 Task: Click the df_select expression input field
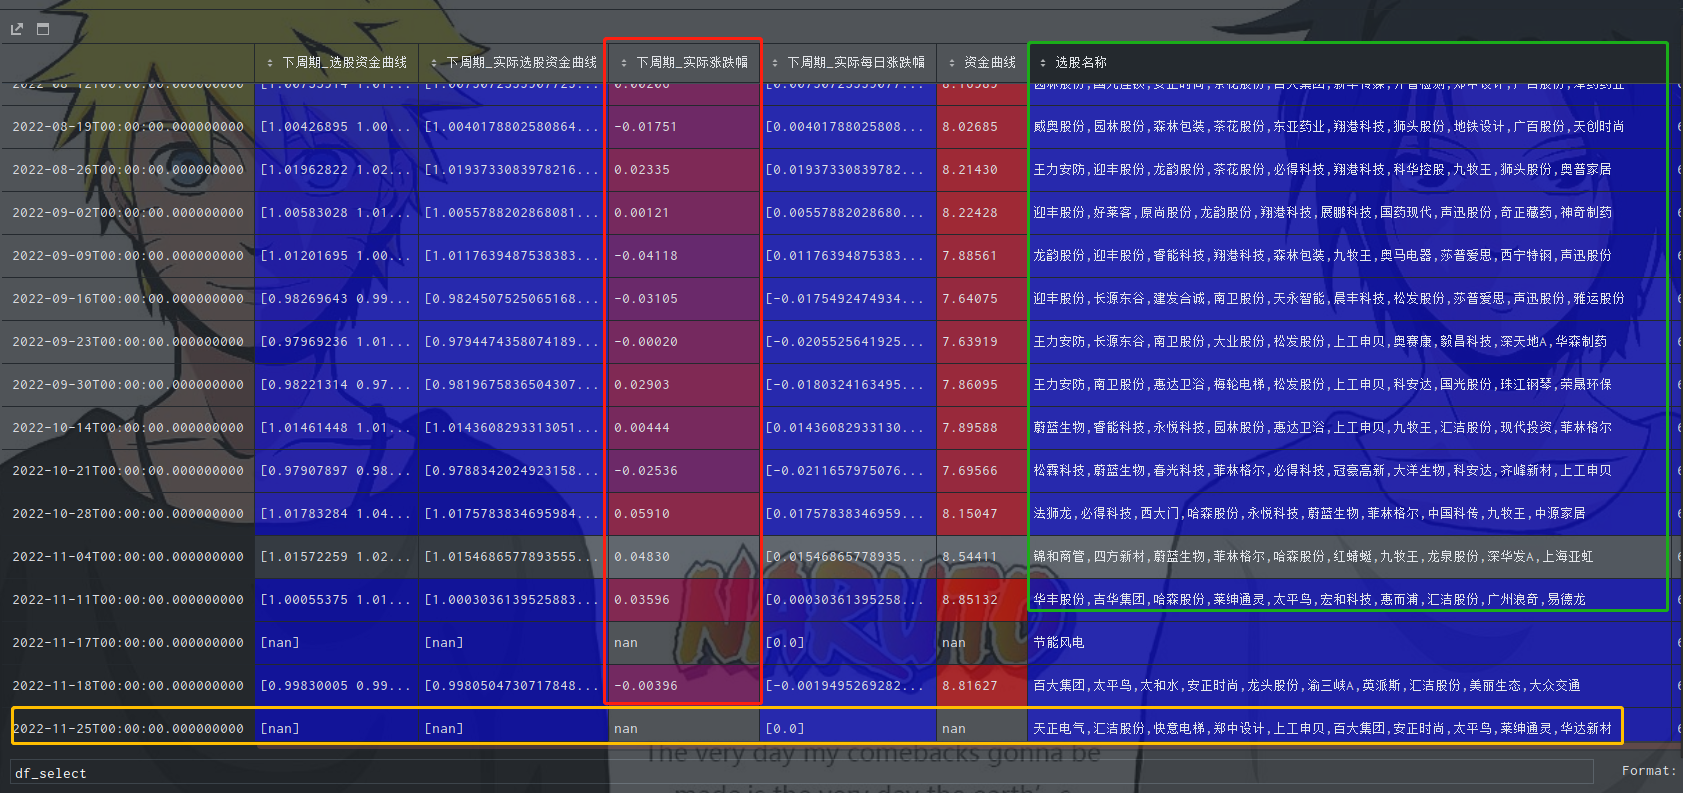(800, 773)
